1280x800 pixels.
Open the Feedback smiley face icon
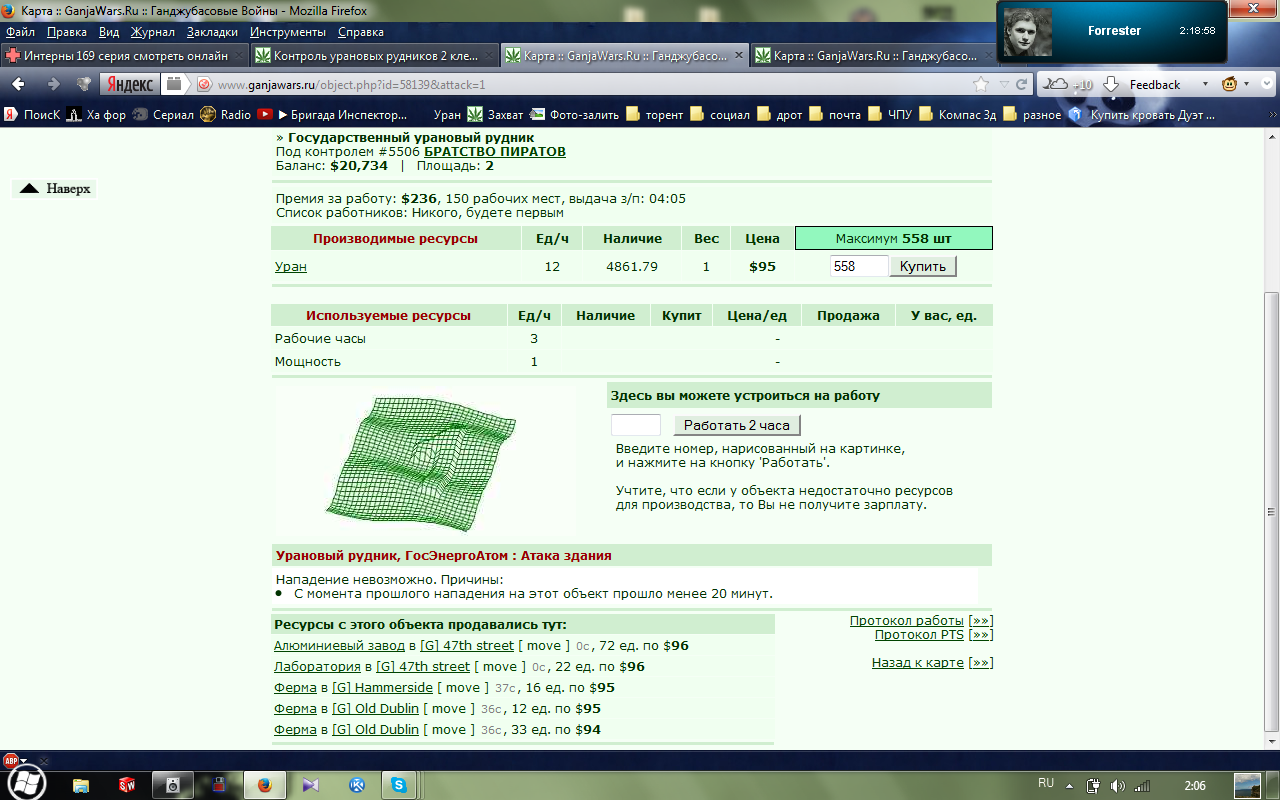1230,84
